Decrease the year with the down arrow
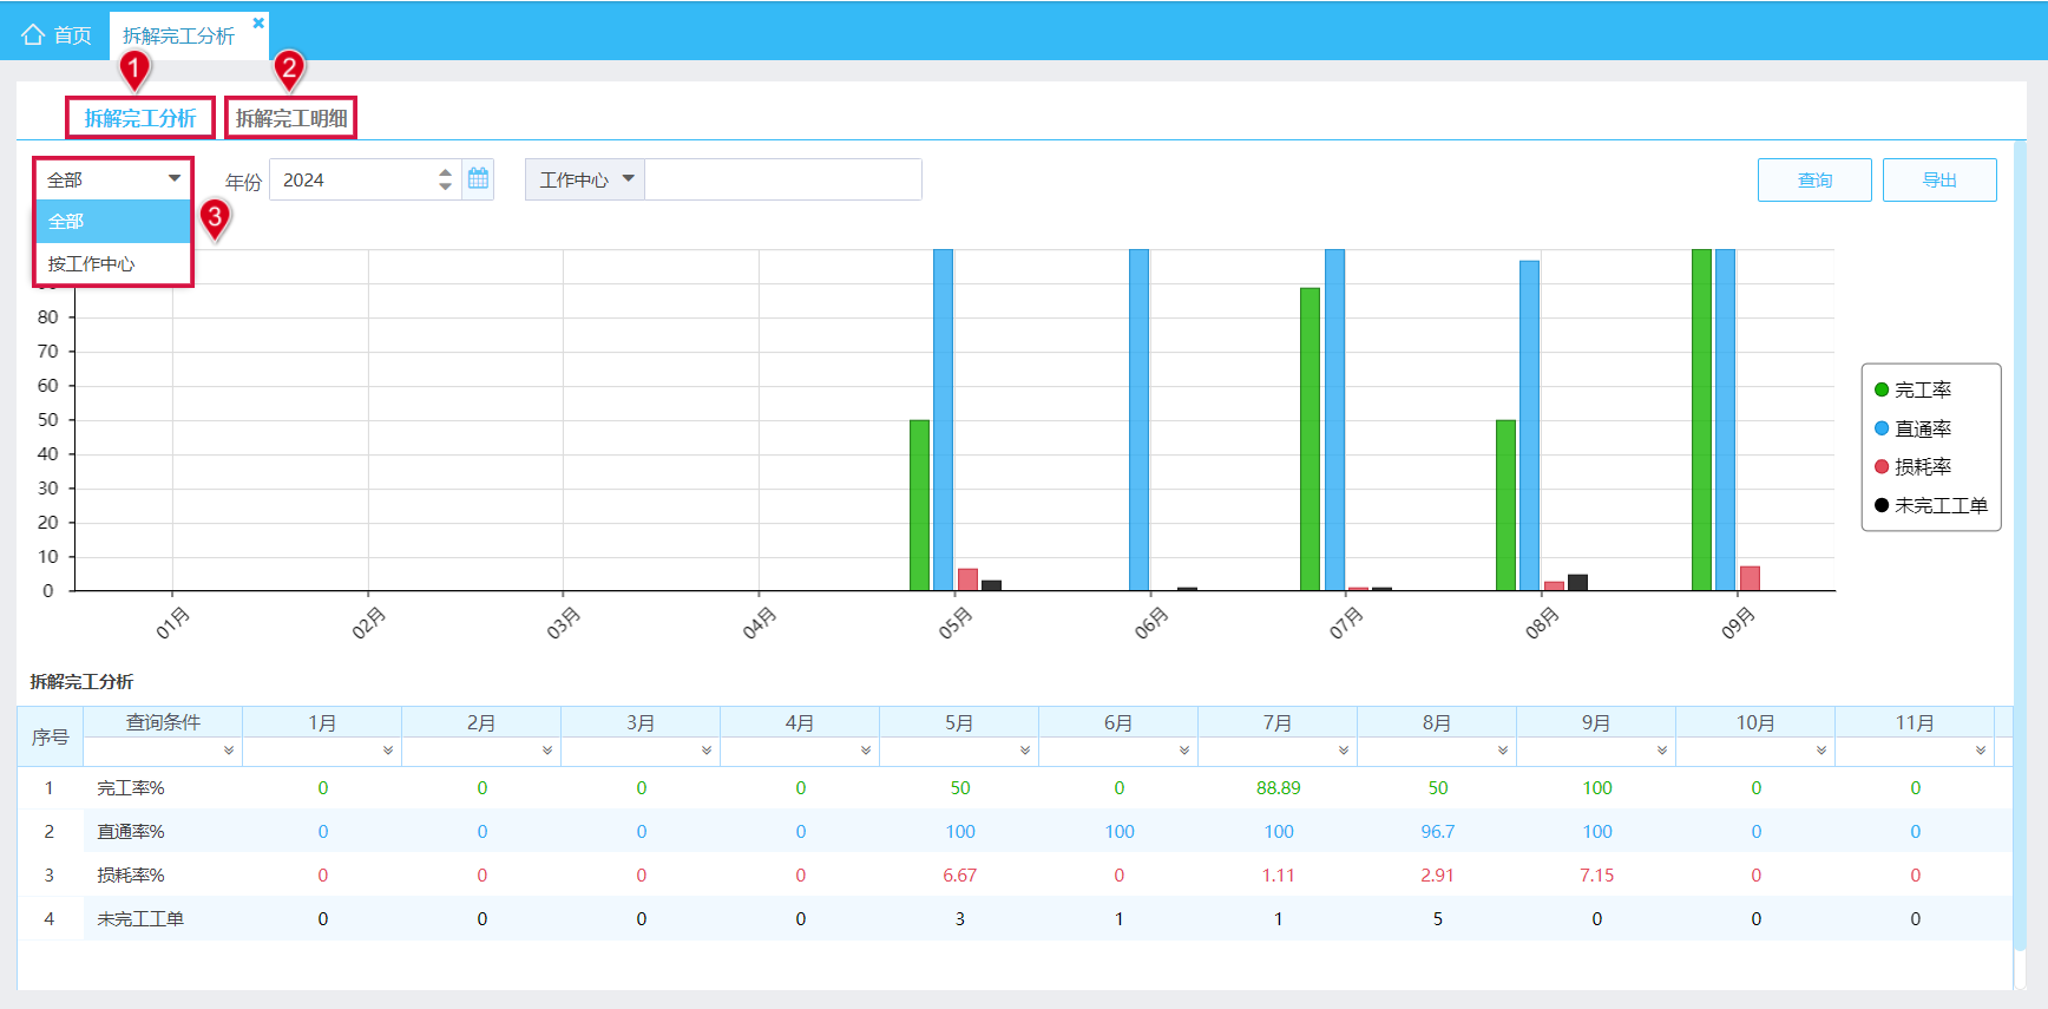The image size is (2048, 1009). [445, 186]
